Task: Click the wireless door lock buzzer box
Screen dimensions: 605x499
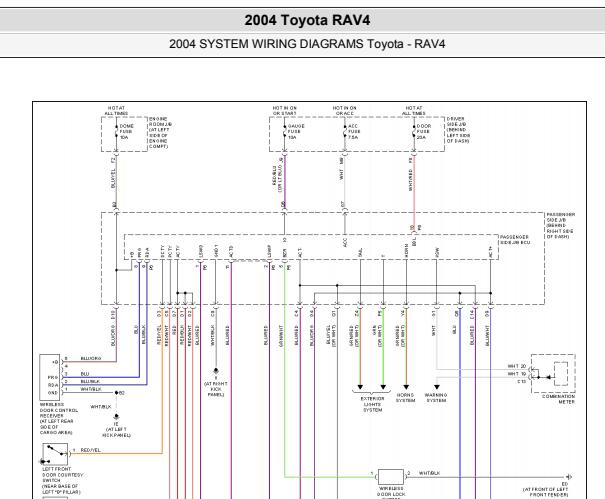Action: coord(391,477)
